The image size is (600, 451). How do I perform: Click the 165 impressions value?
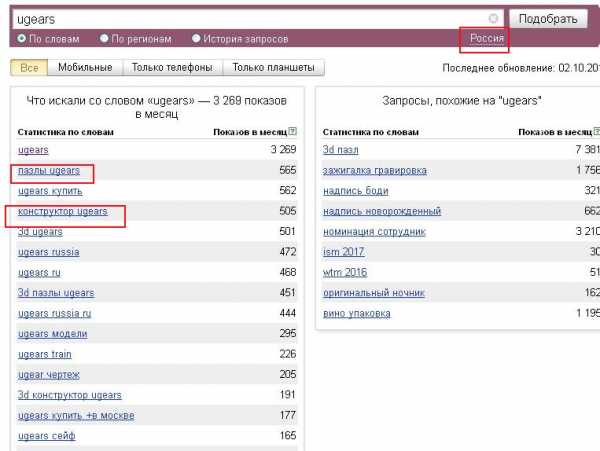click(288, 435)
